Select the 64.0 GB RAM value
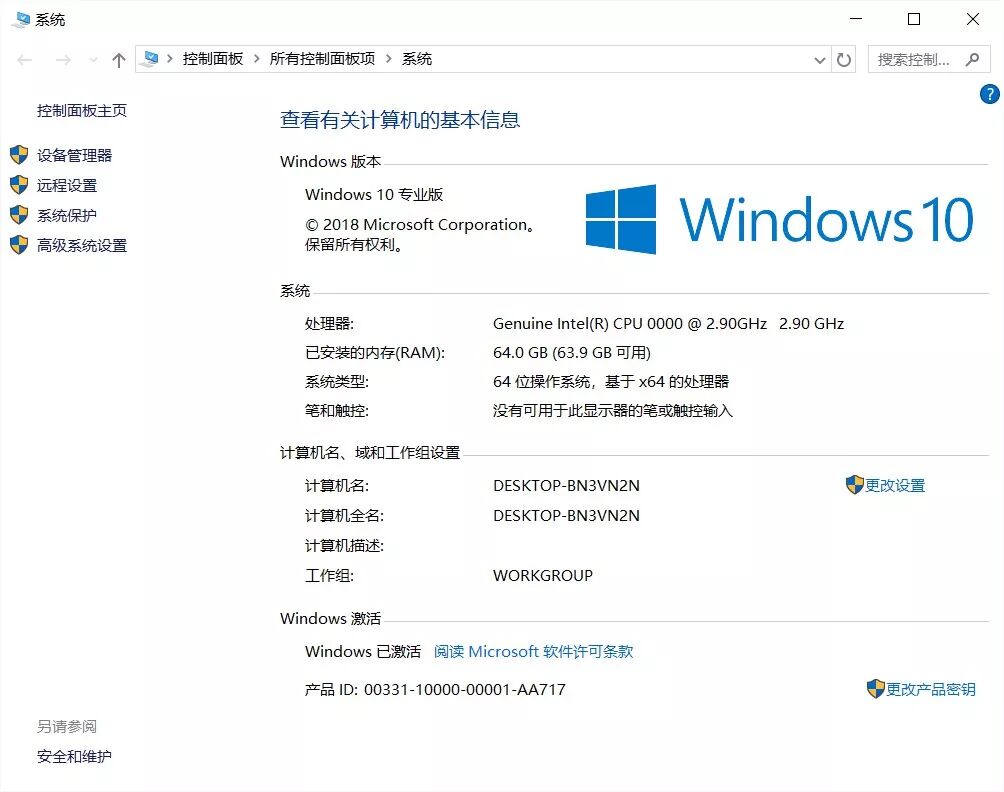 572,353
